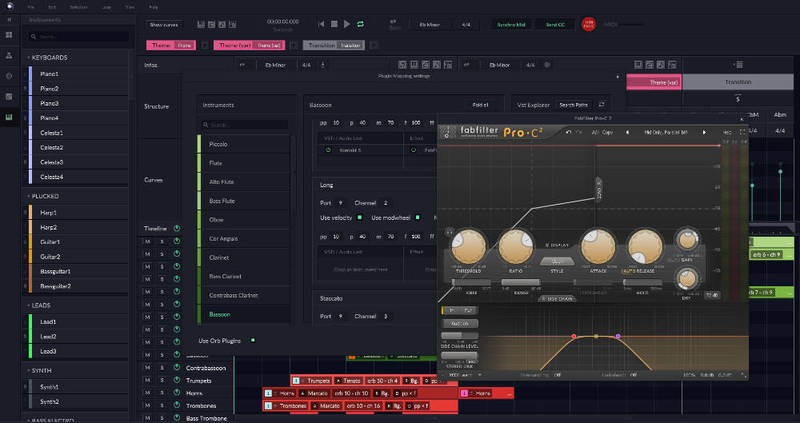Click the power icon next to Timeline
The width and height of the screenshot is (800, 423).
pyautogui.click(x=177, y=228)
